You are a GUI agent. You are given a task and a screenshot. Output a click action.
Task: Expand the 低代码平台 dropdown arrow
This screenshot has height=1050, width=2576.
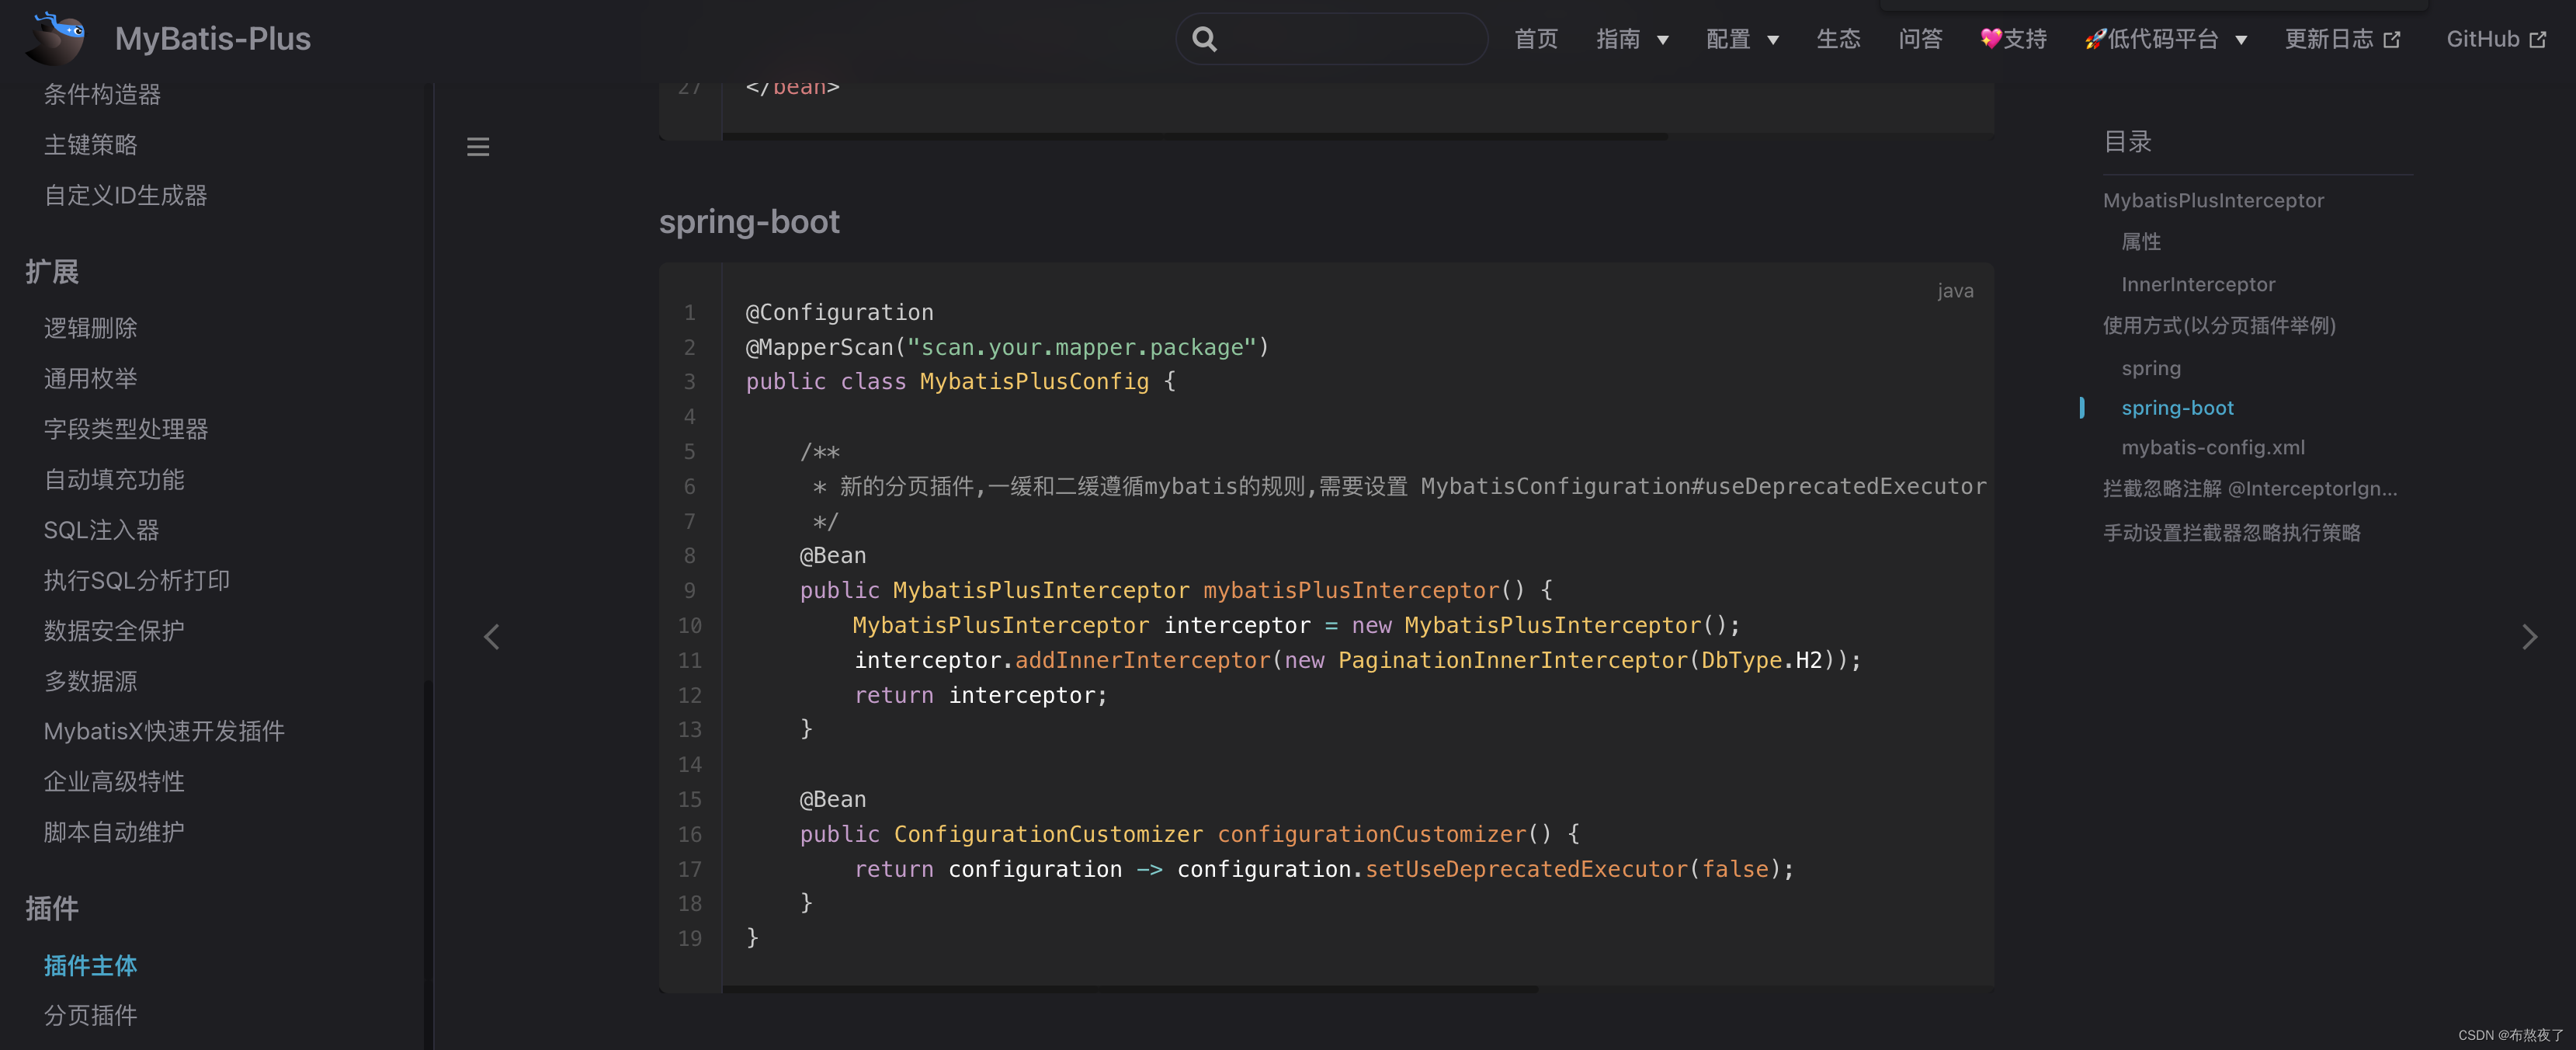coord(2241,41)
